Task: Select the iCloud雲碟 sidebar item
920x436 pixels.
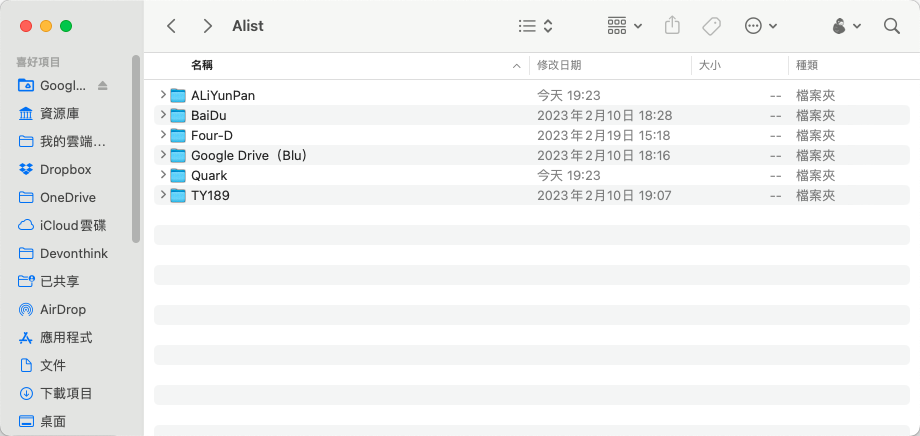Action: pos(72,226)
